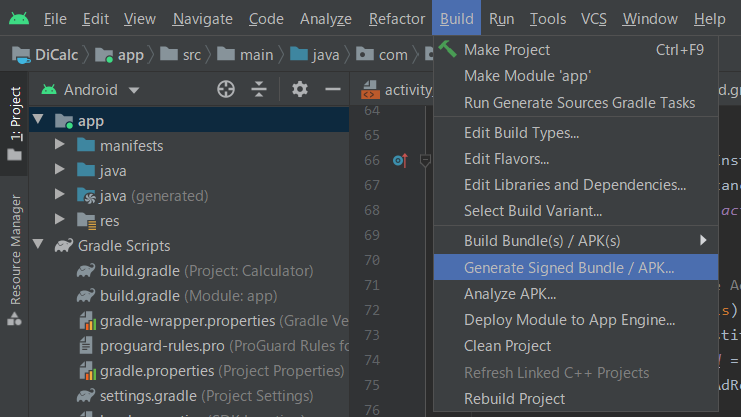This screenshot has width=741, height=417.
Task: Click the activity XML file tab icon
Action: pyautogui.click(x=370, y=89)
